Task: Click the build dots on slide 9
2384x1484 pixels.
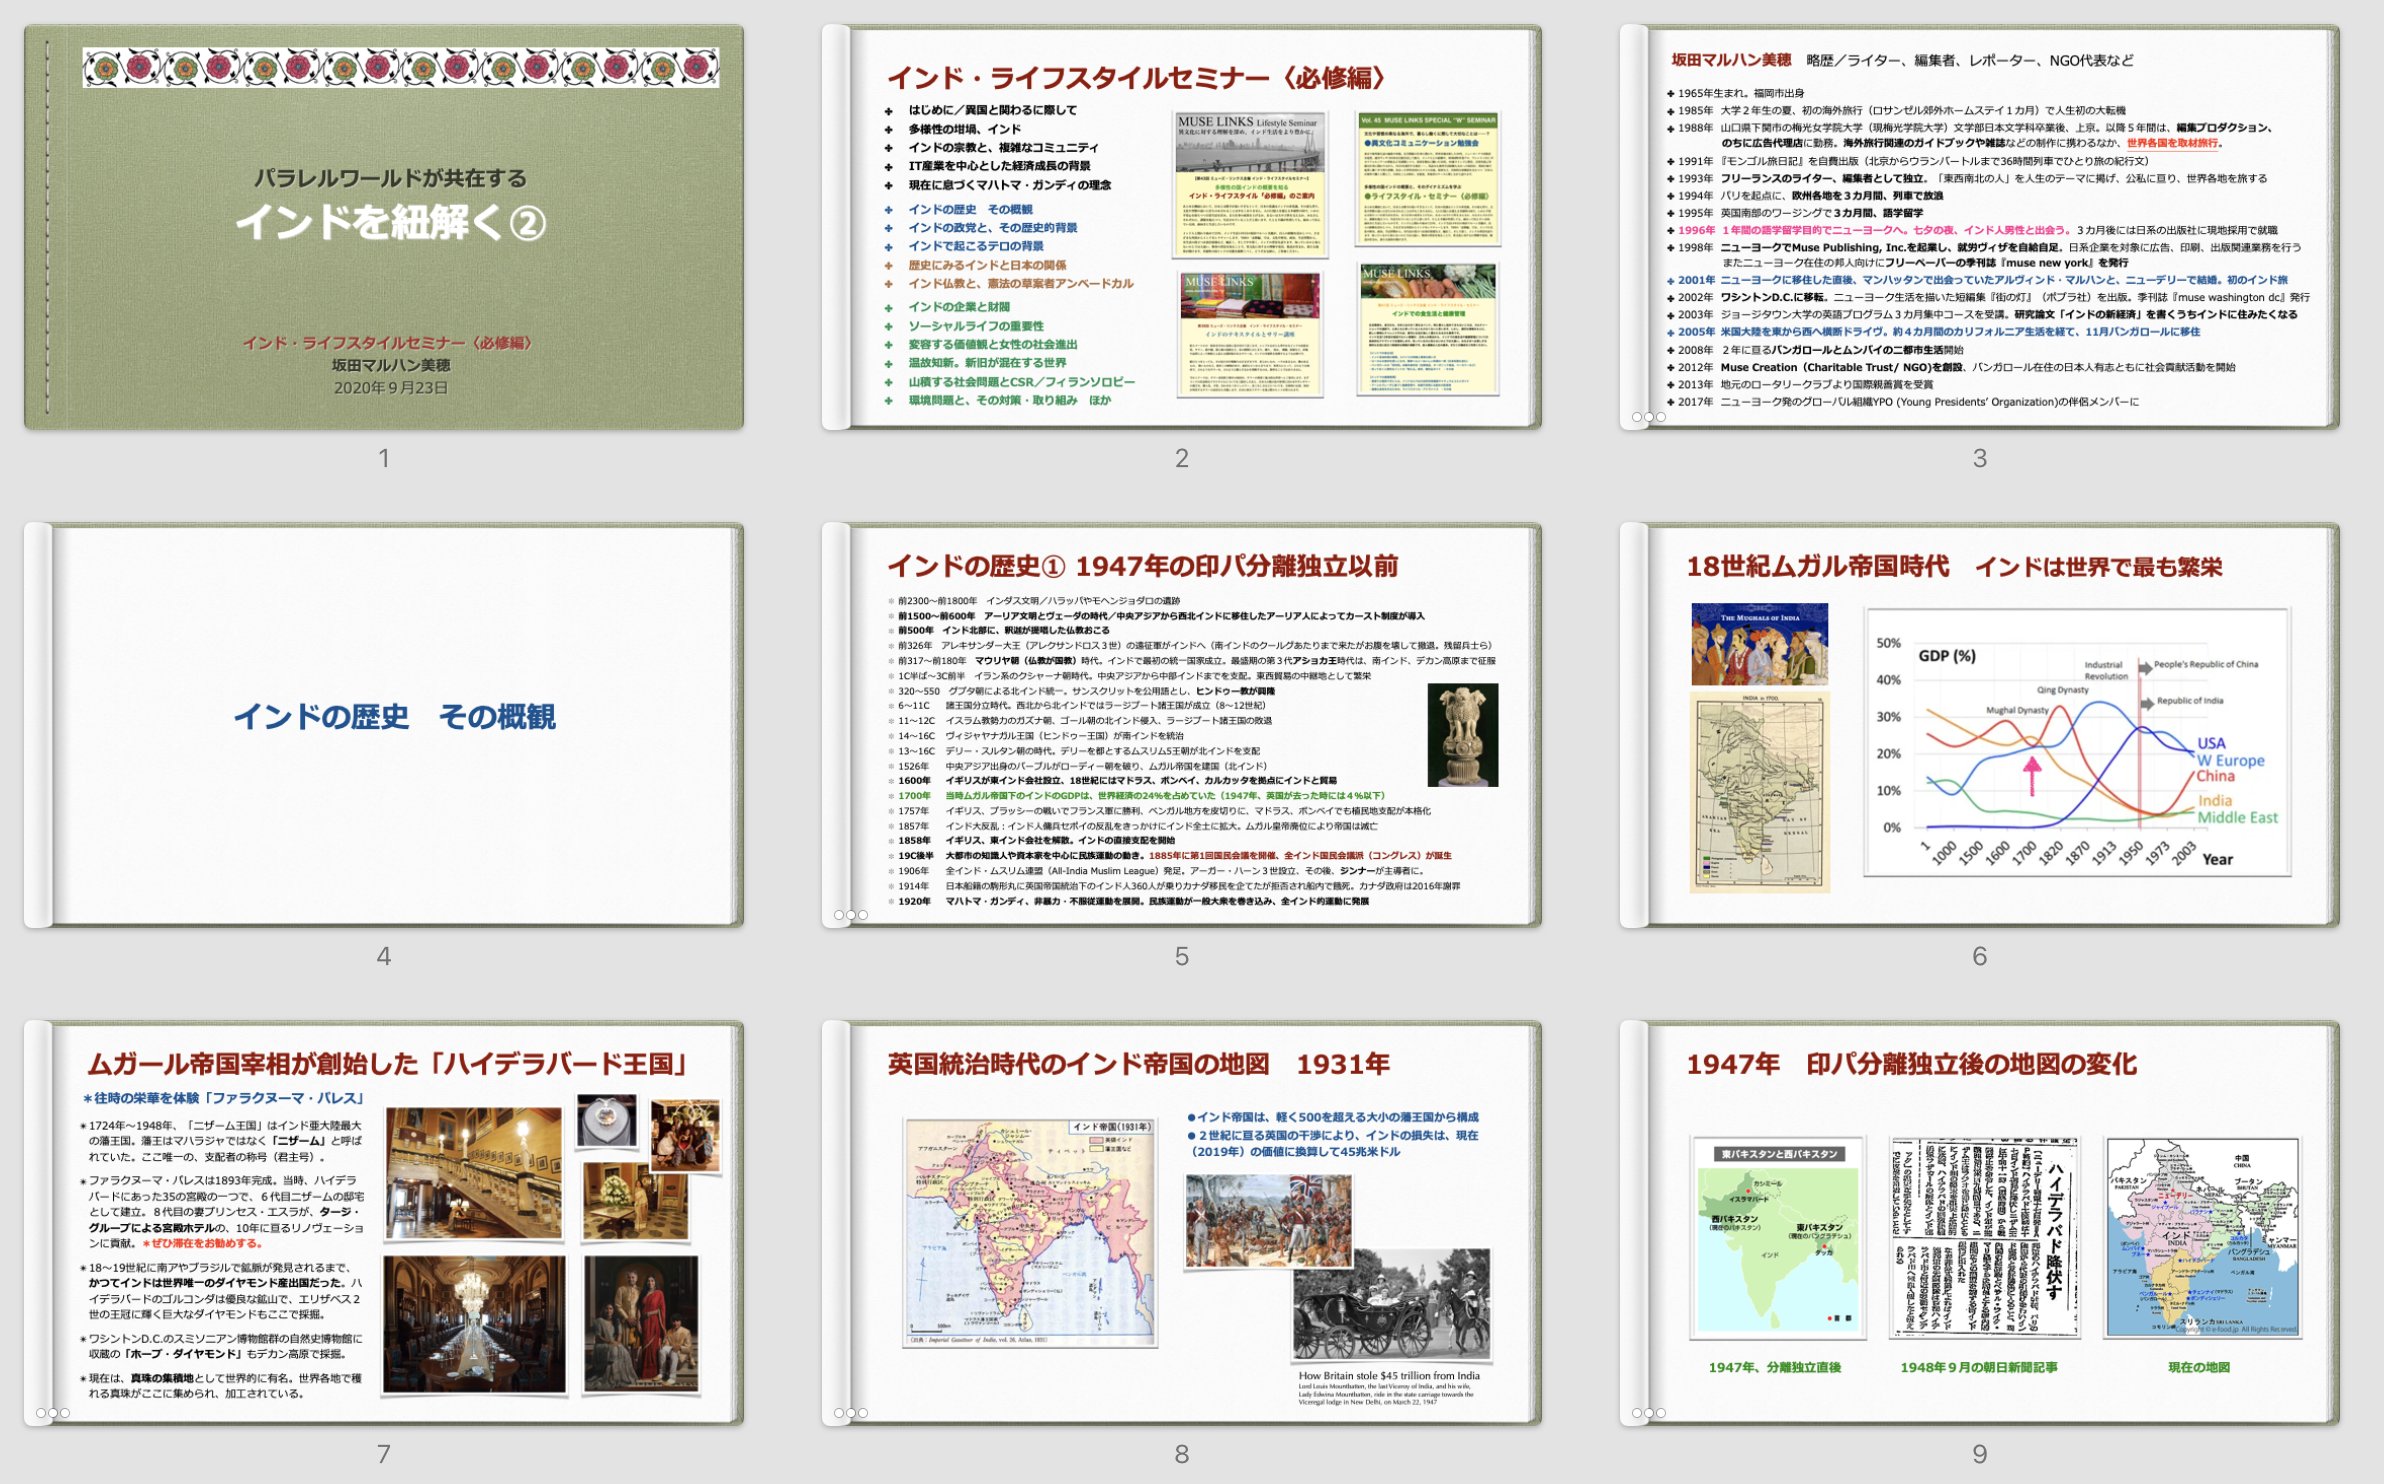Action: [x=1648, y=1412]
